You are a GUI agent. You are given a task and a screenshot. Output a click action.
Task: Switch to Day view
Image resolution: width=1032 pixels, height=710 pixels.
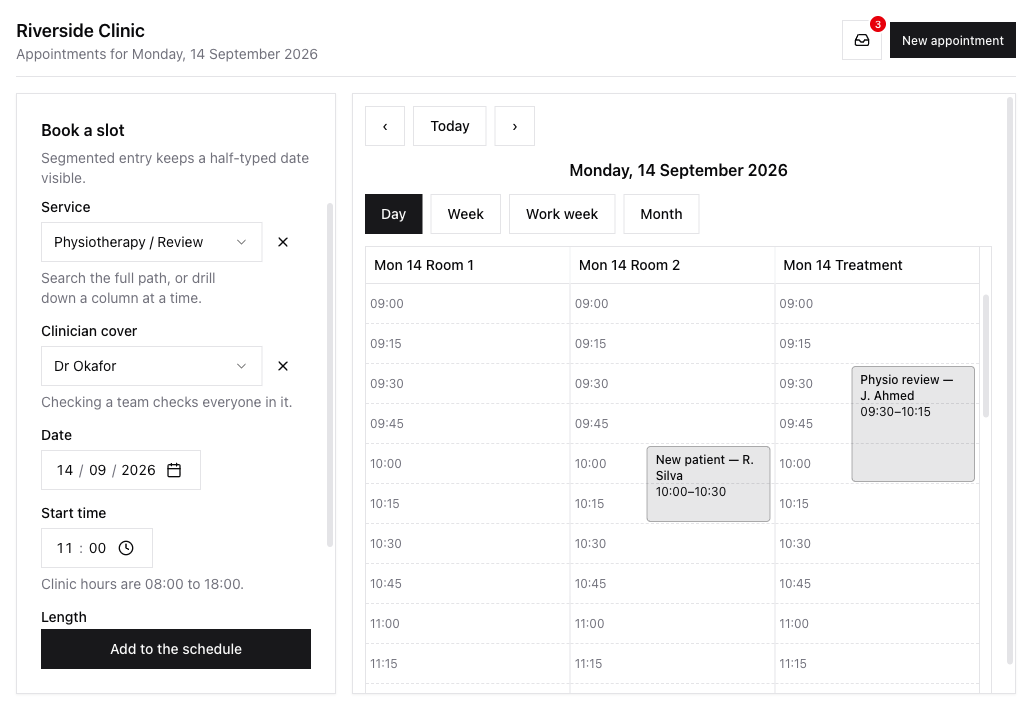click(394, 214)
